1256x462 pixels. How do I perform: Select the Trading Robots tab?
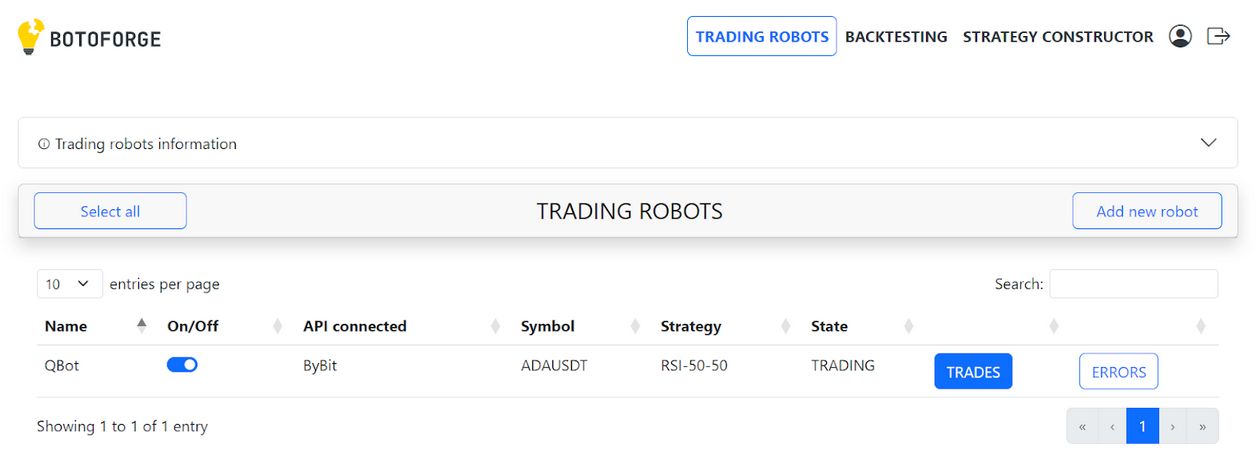pos(762,36)
